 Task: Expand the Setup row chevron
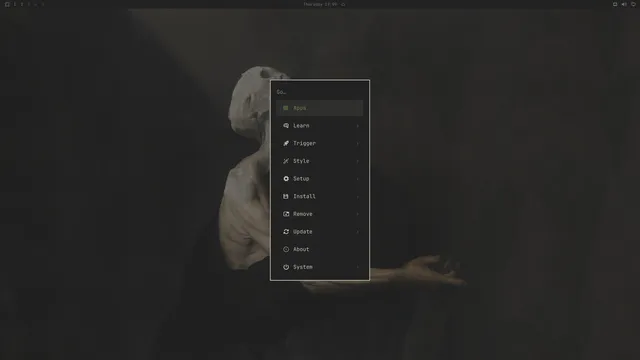coord(358,179)
